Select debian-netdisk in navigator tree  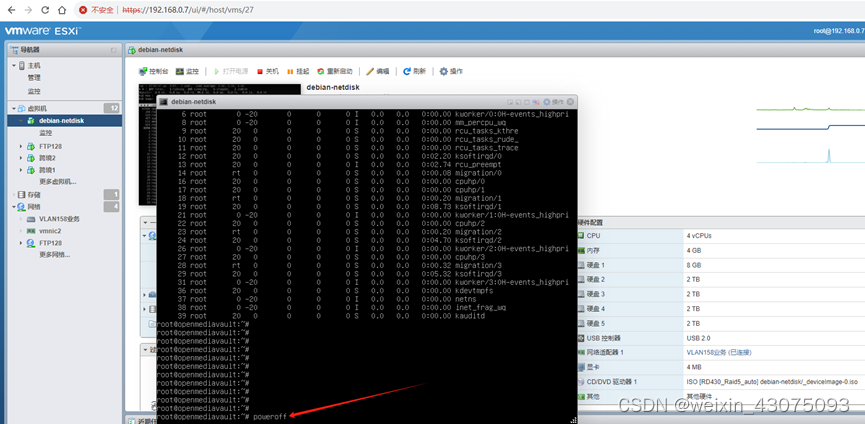[x=62, y=120]
